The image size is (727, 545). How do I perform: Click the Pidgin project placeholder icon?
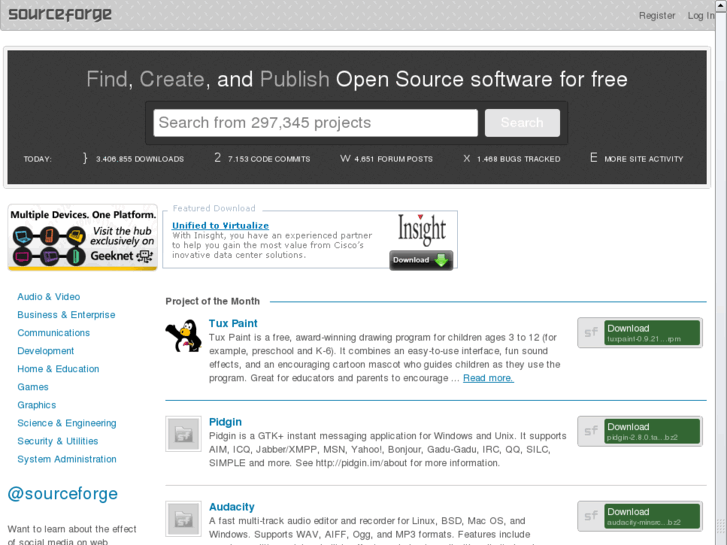(x=183, y=433)
